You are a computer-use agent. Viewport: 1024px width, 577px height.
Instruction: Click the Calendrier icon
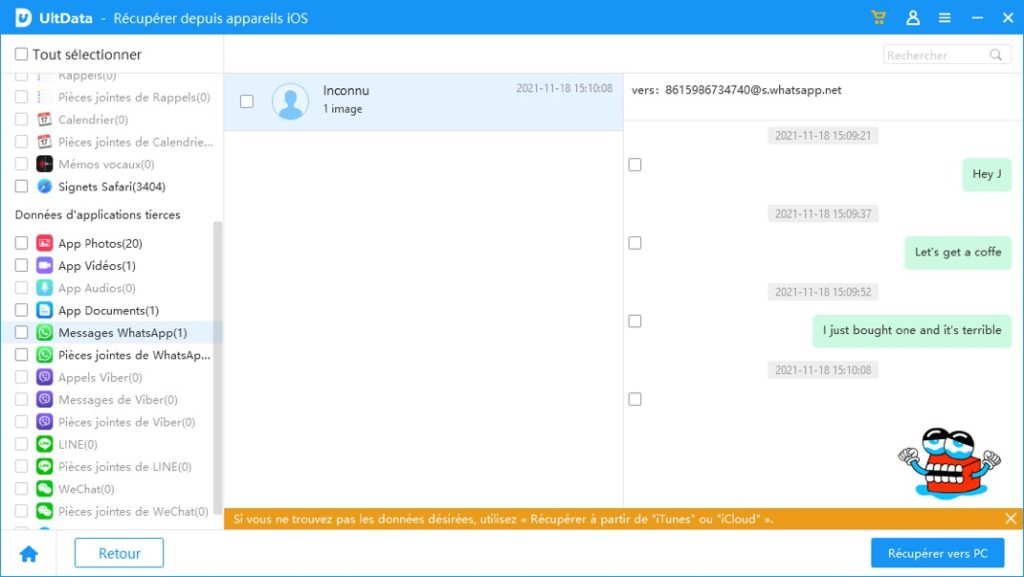(x=44, y=119)
